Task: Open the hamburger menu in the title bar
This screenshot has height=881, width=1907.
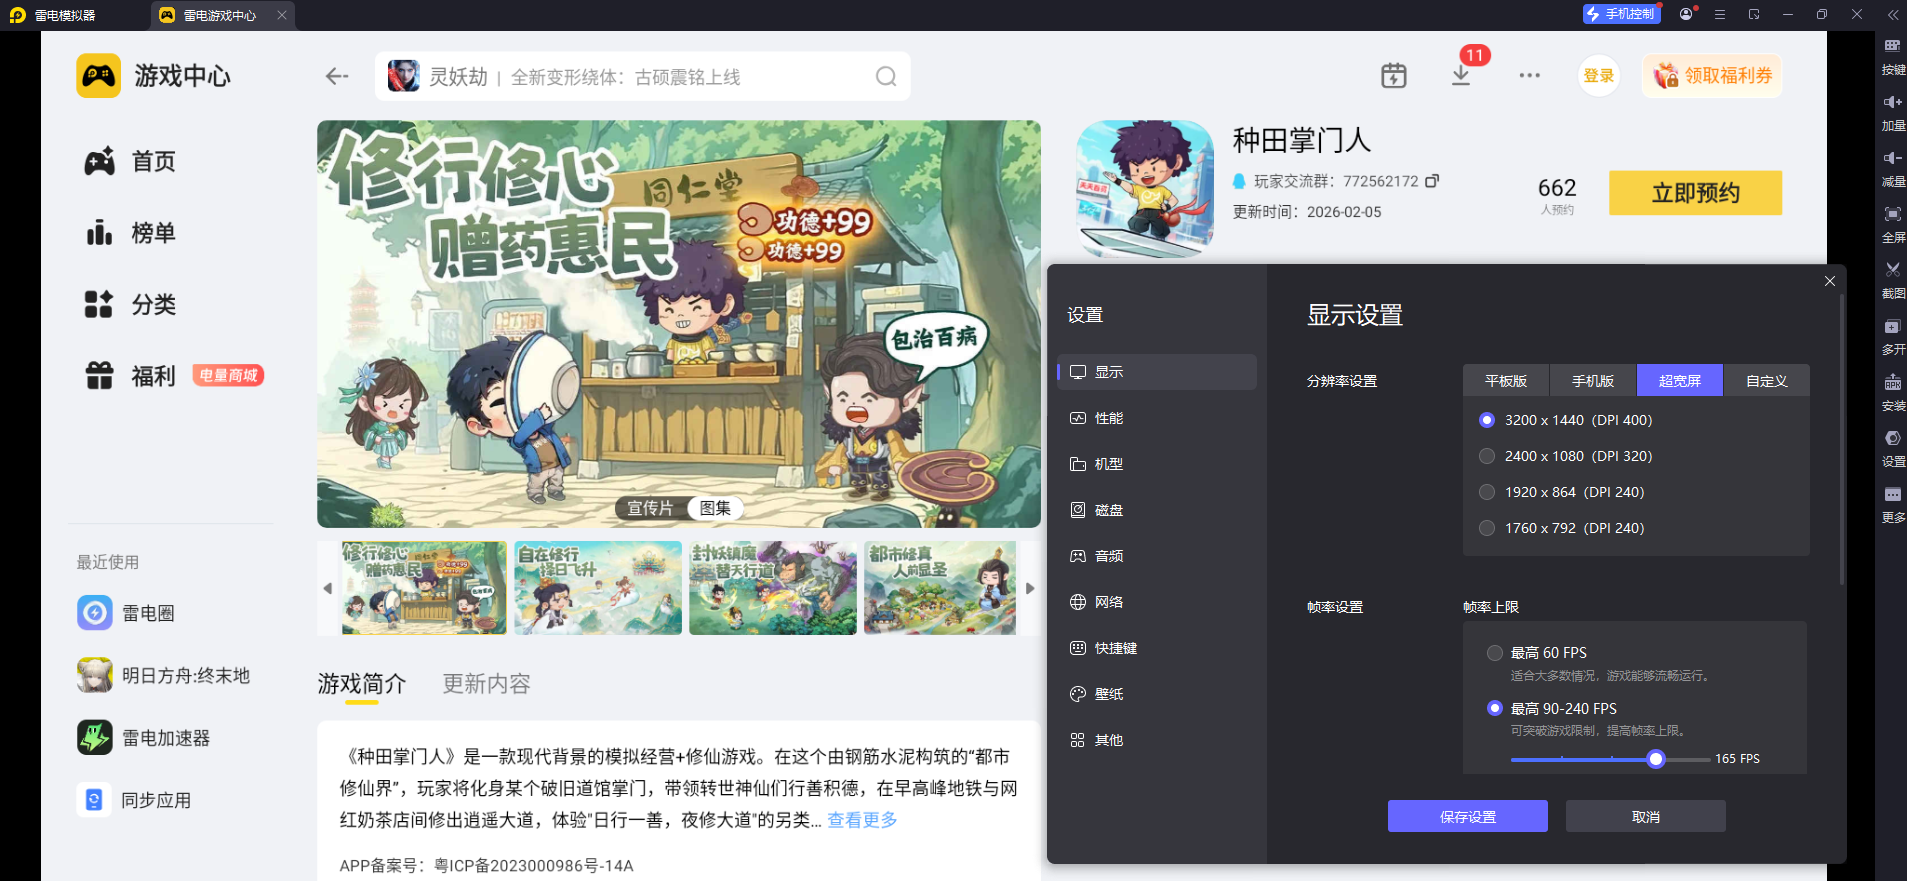Action: point(1720,14)
